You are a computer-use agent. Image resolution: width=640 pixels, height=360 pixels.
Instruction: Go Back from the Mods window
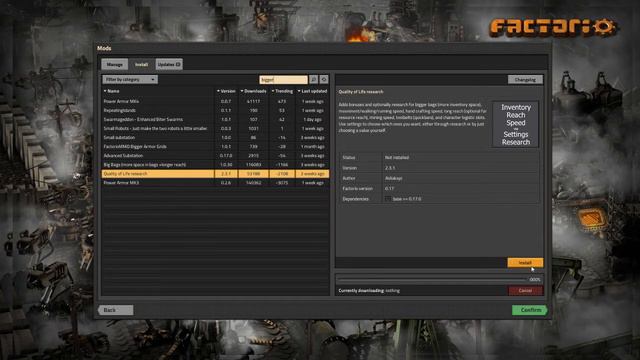[x=116, y=310]
